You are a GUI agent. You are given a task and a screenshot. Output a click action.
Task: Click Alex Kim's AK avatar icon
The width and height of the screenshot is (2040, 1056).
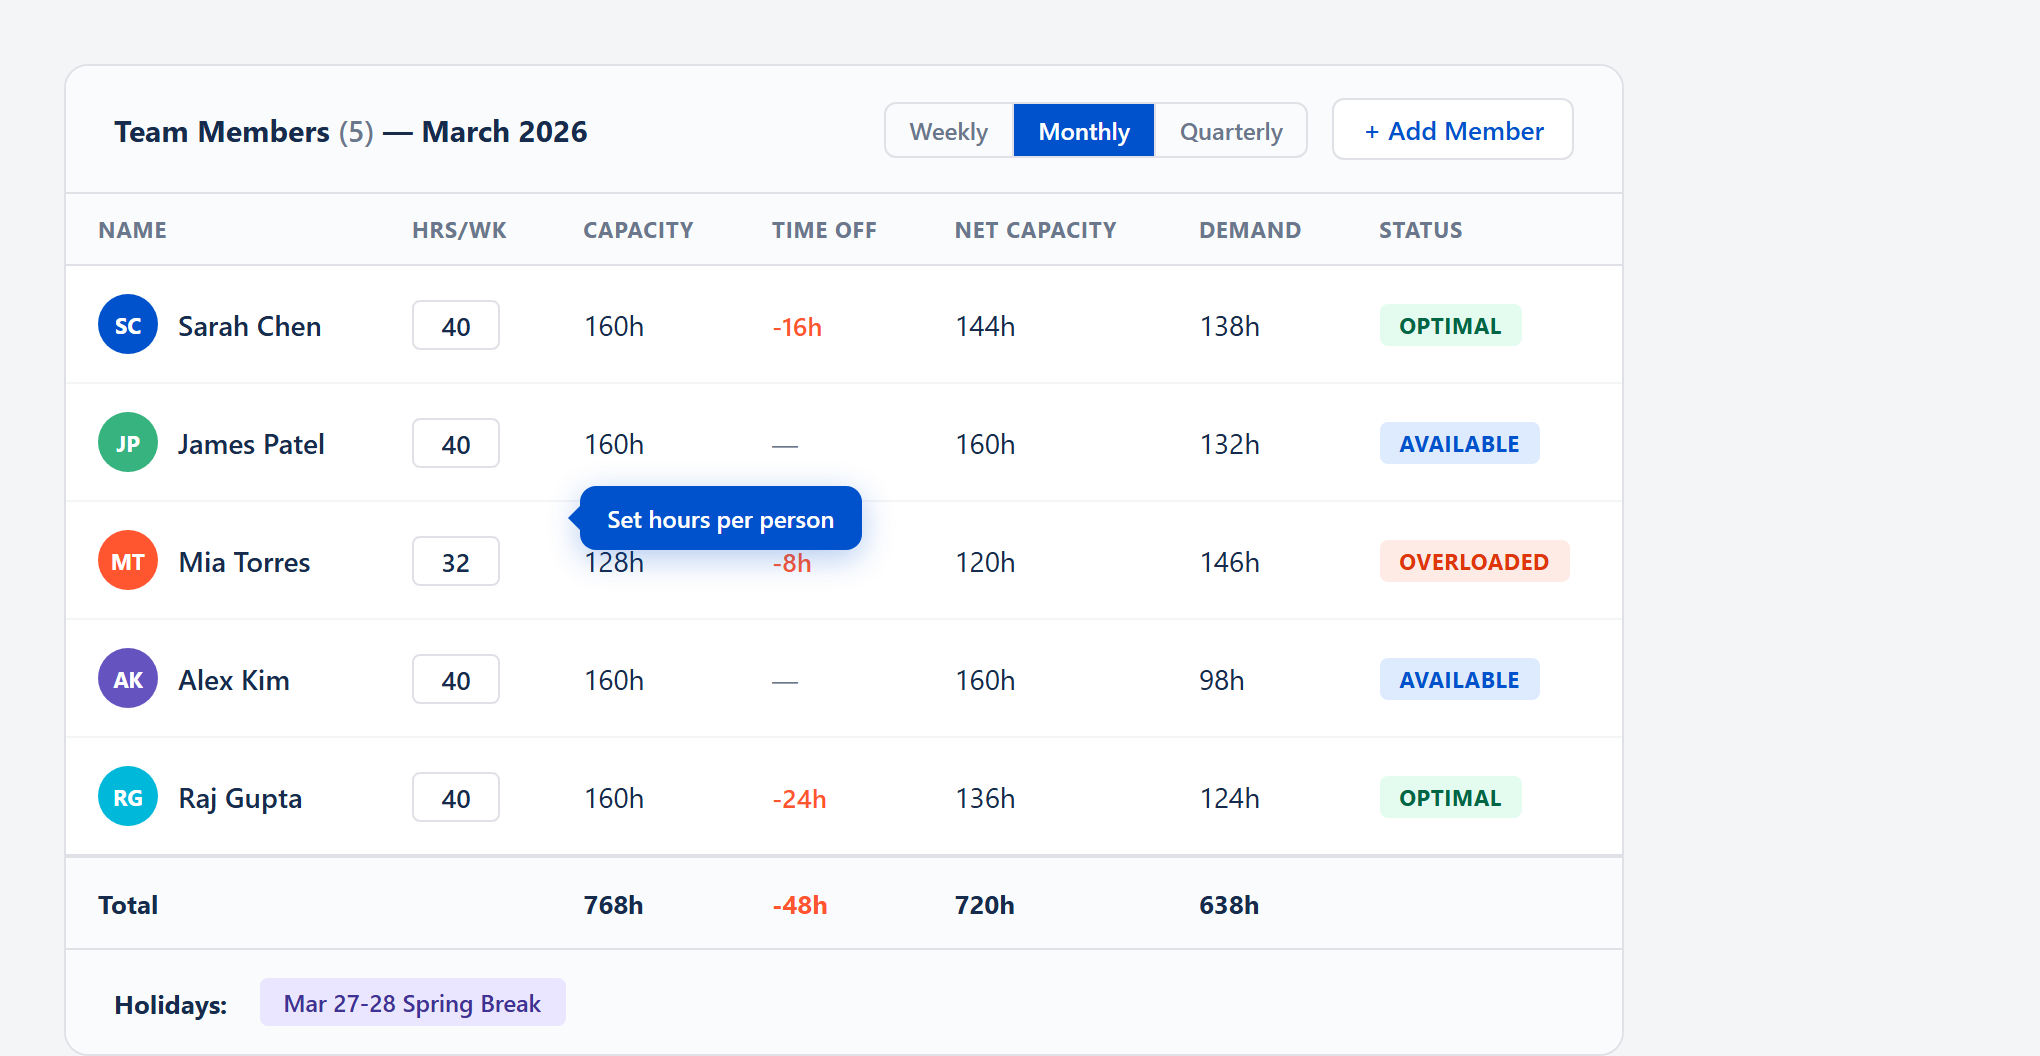[128, 678]
